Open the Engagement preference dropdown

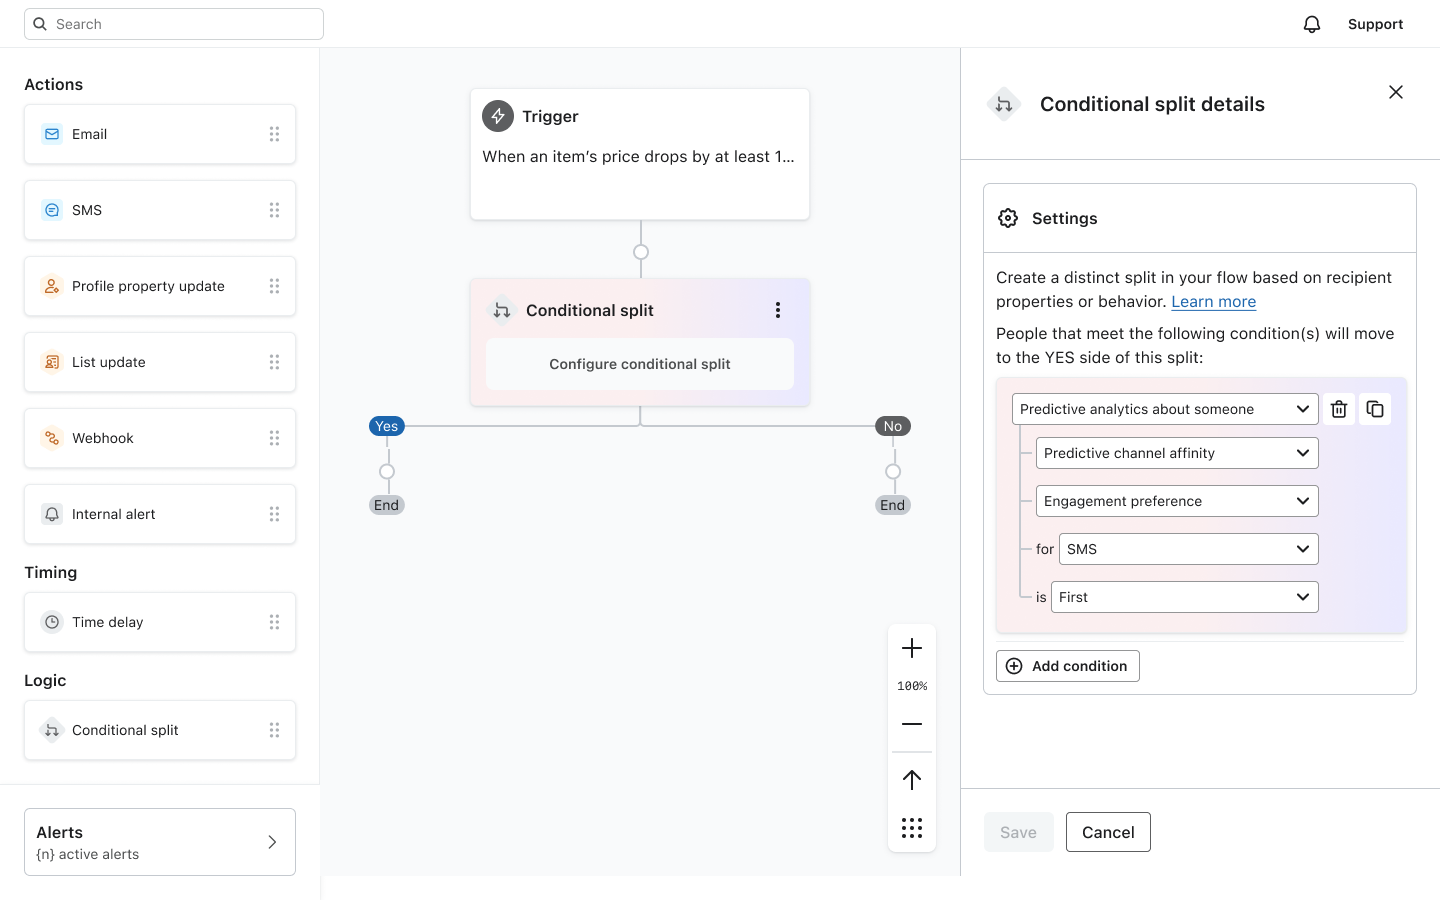click(1176, 501)
